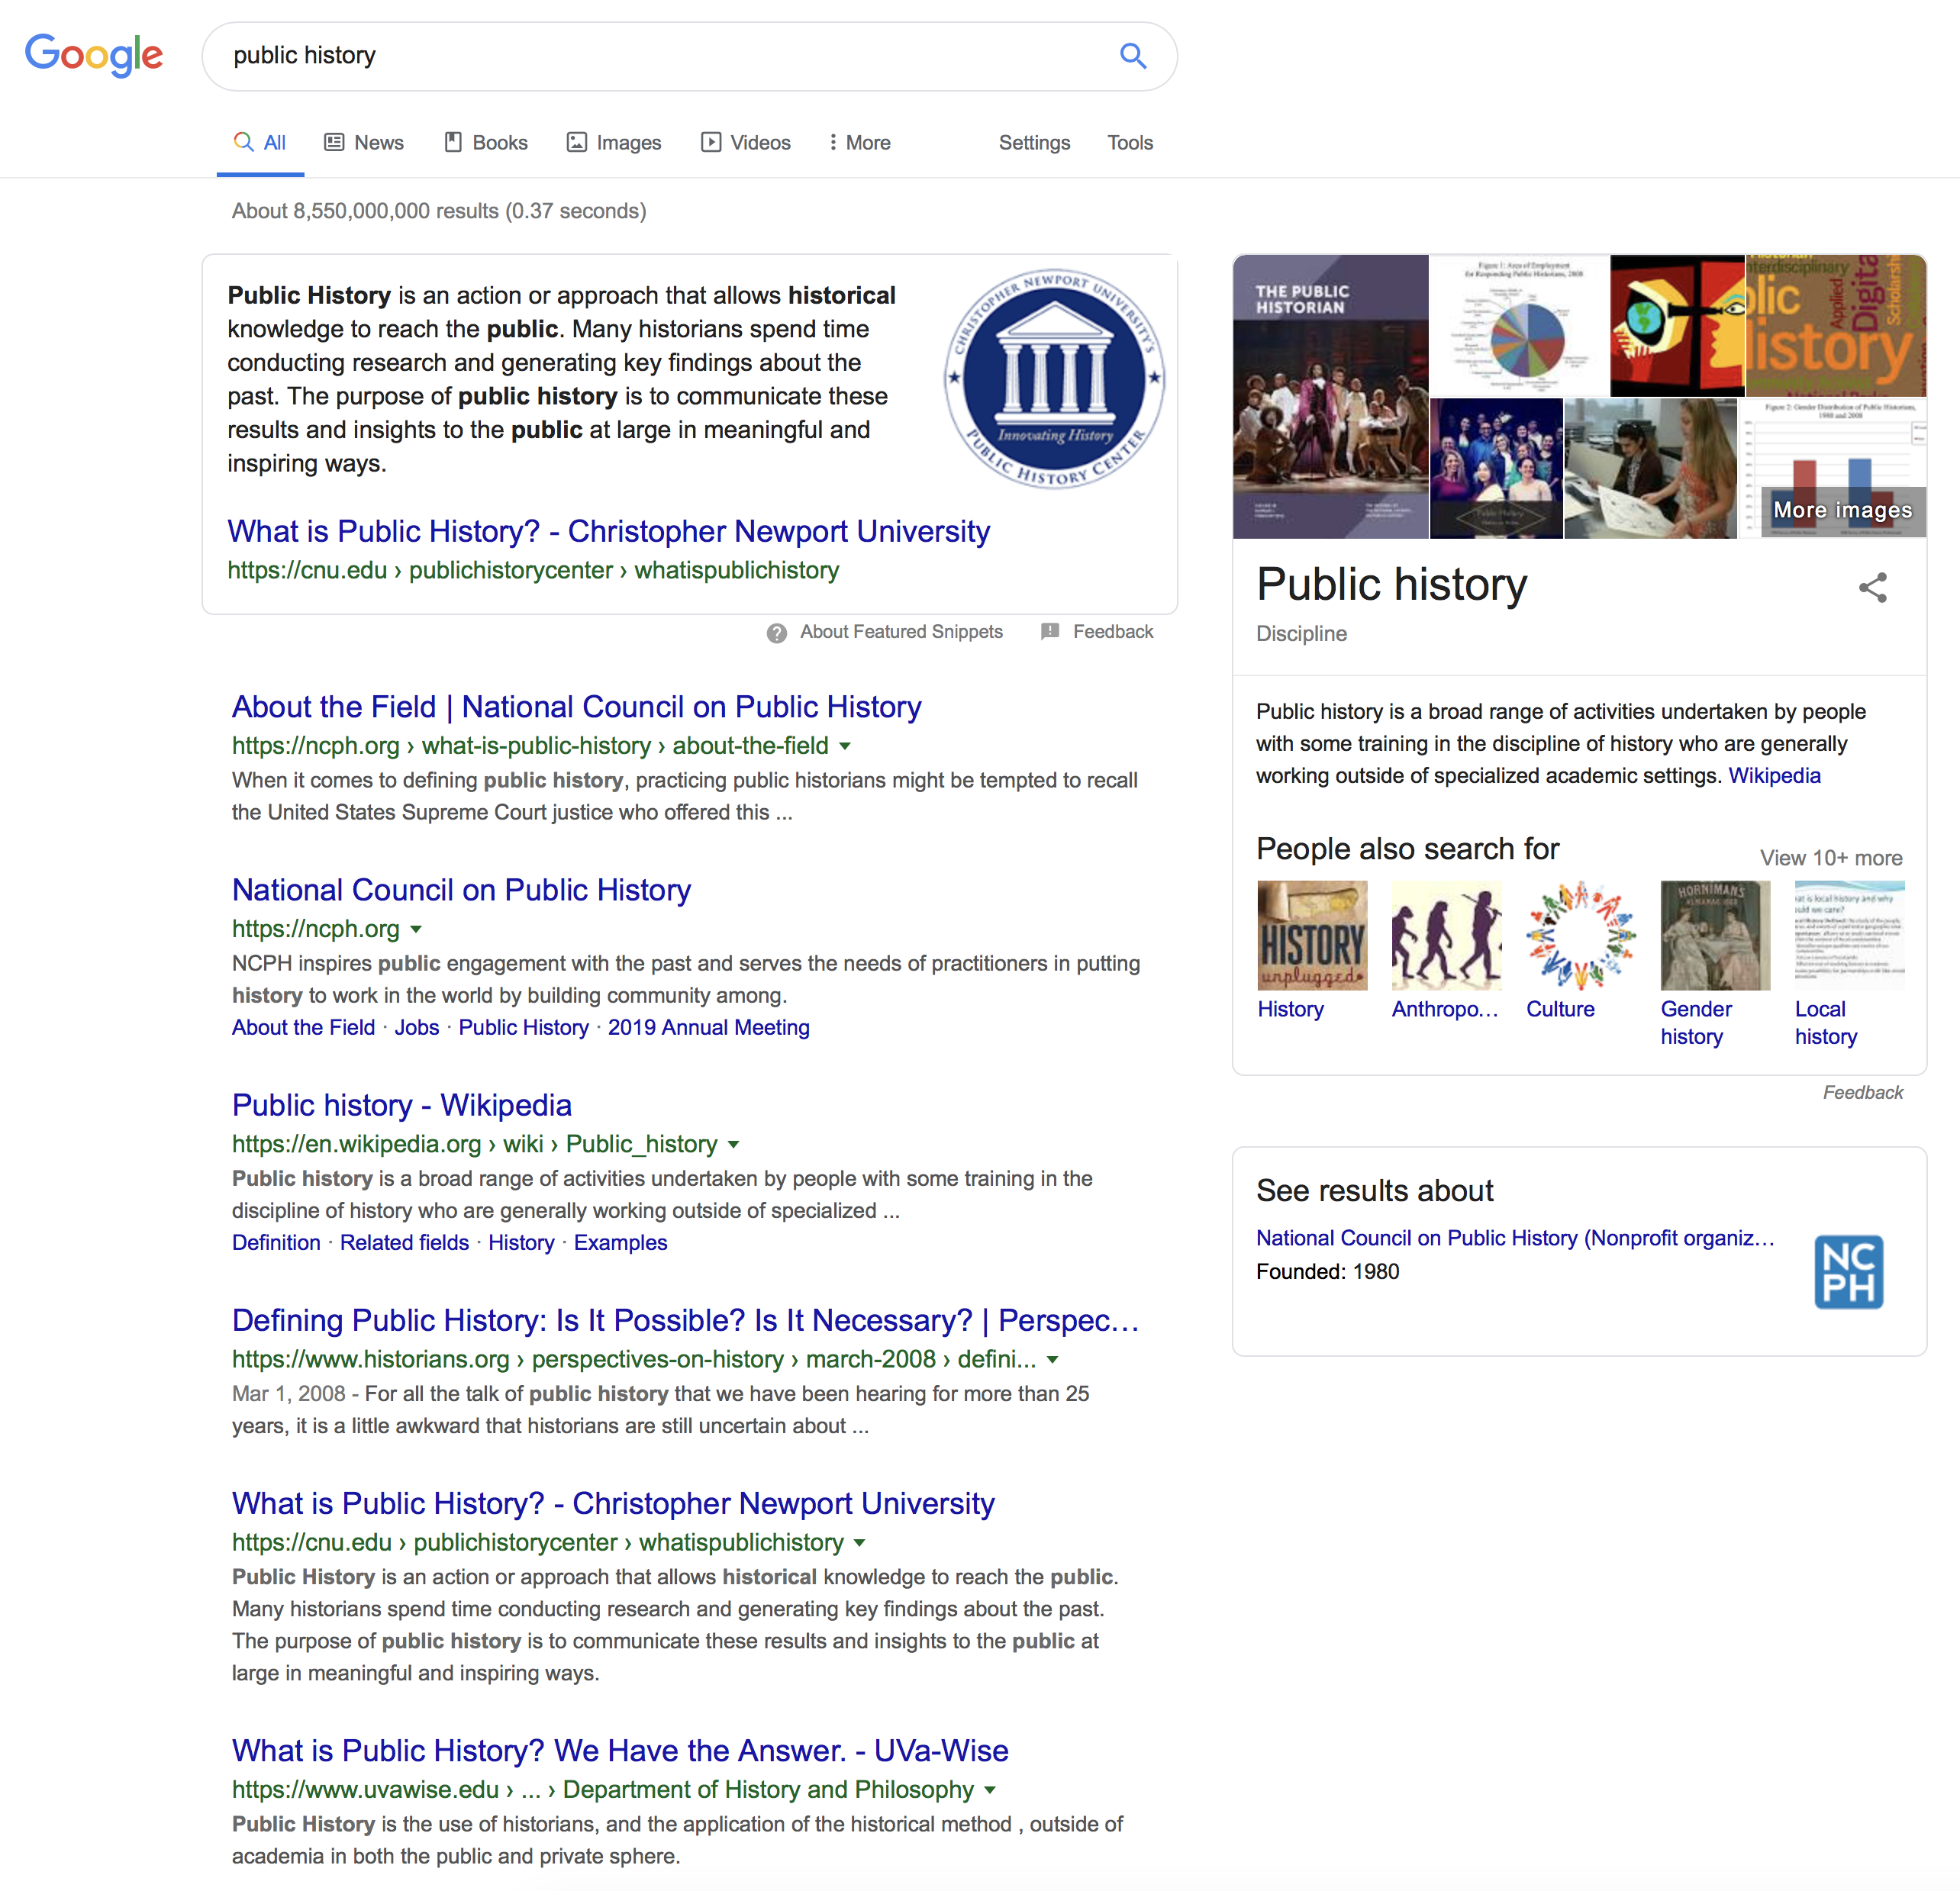Open the More search categories menu
1960x1891 pixels.
pyautogui.click(x=859, y=143)
